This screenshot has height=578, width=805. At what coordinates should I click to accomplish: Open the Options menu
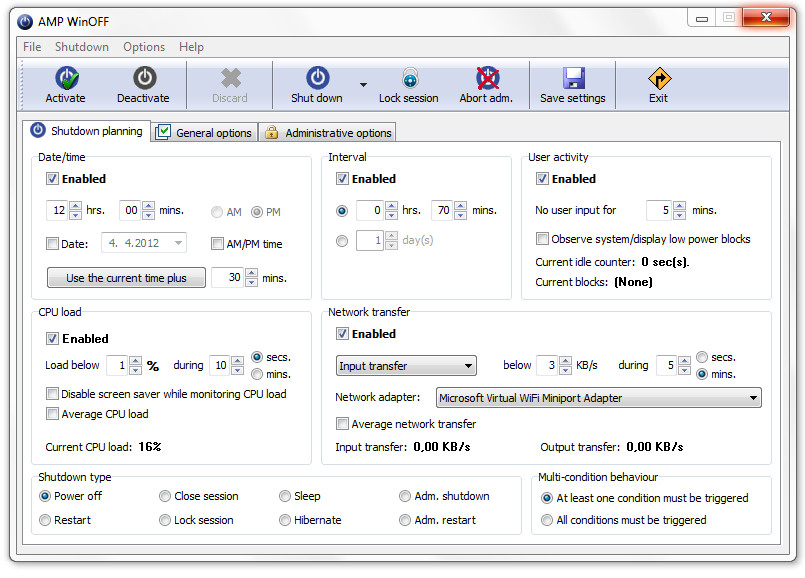(x=144, y=47)
